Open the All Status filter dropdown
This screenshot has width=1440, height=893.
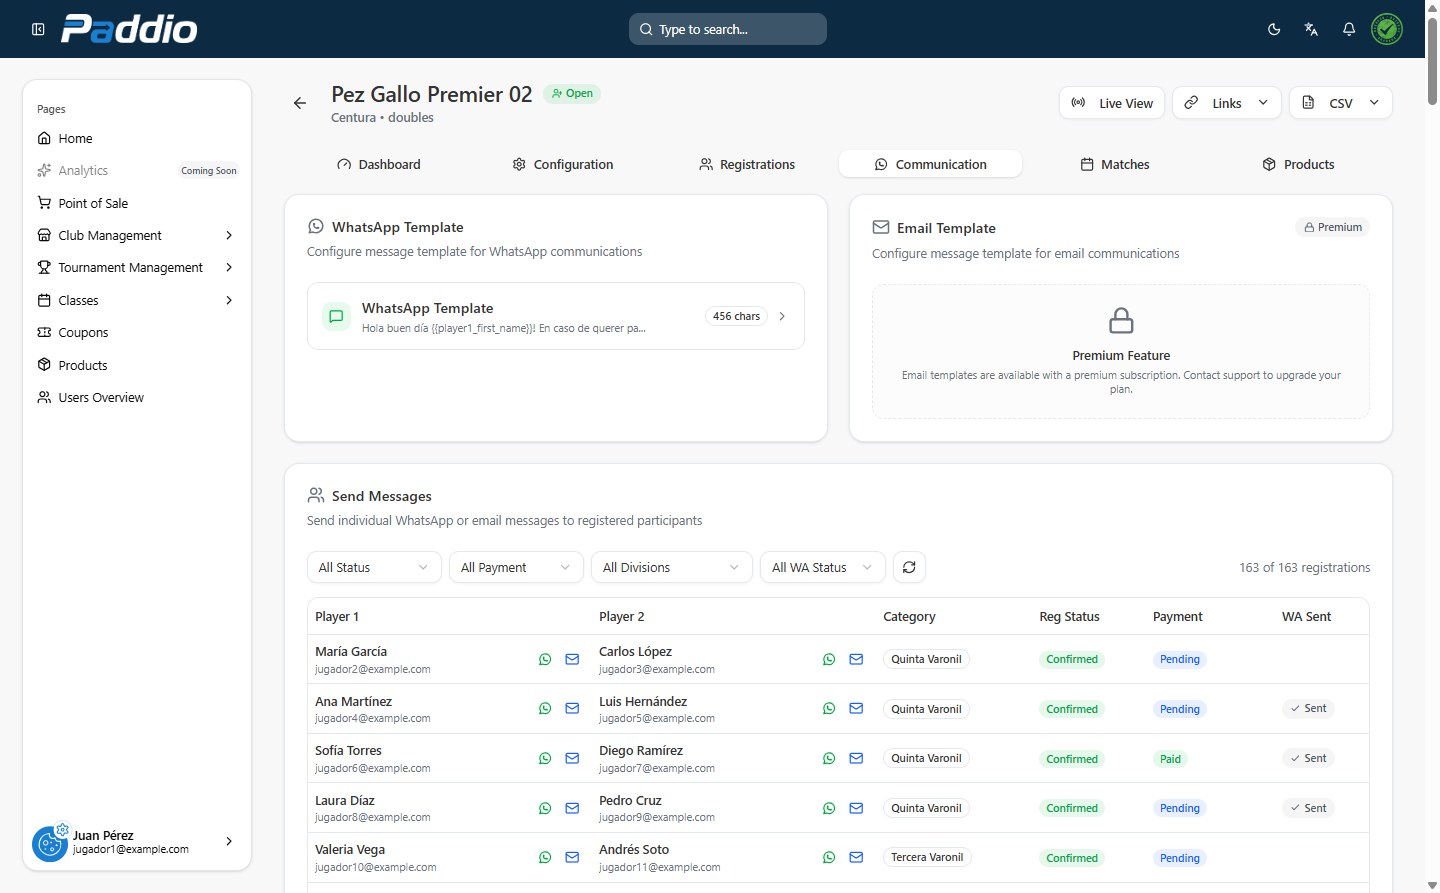pos(374,567)
